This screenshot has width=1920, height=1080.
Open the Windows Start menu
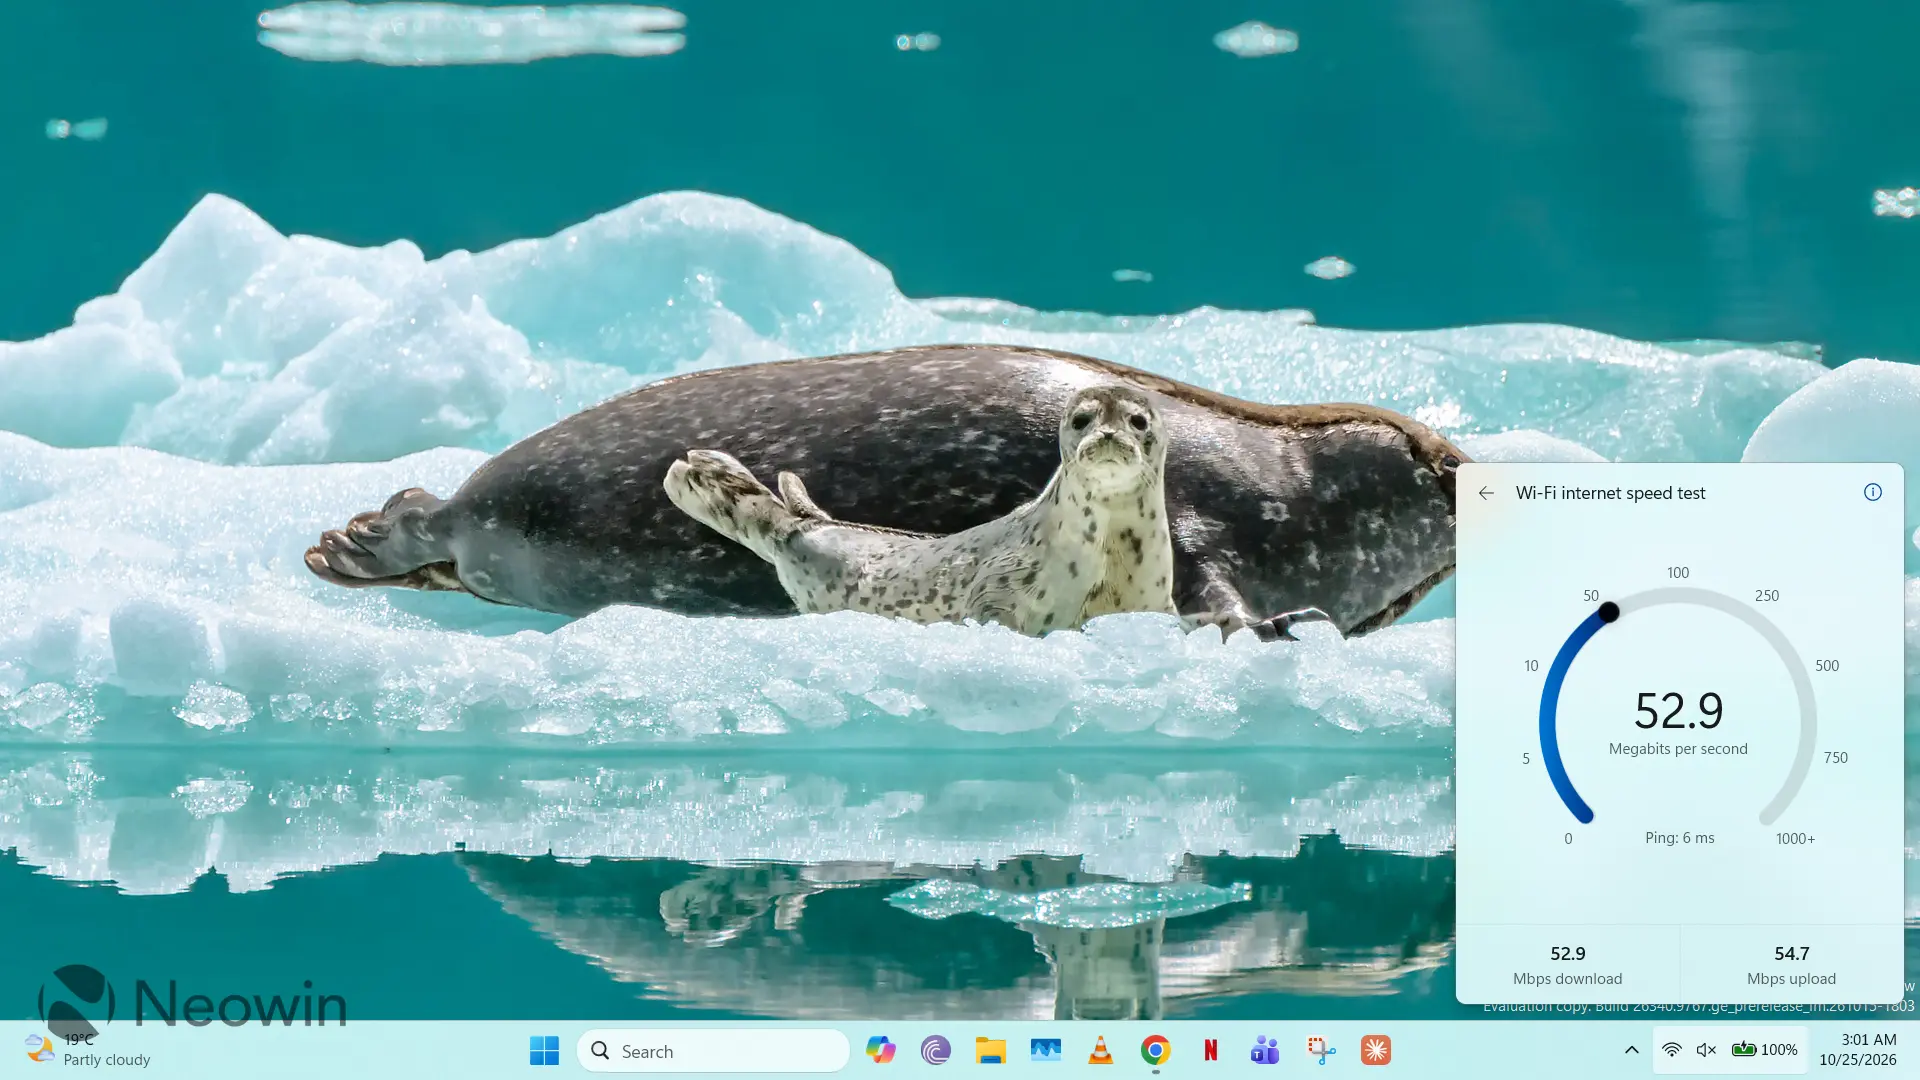click(544, 1051)
